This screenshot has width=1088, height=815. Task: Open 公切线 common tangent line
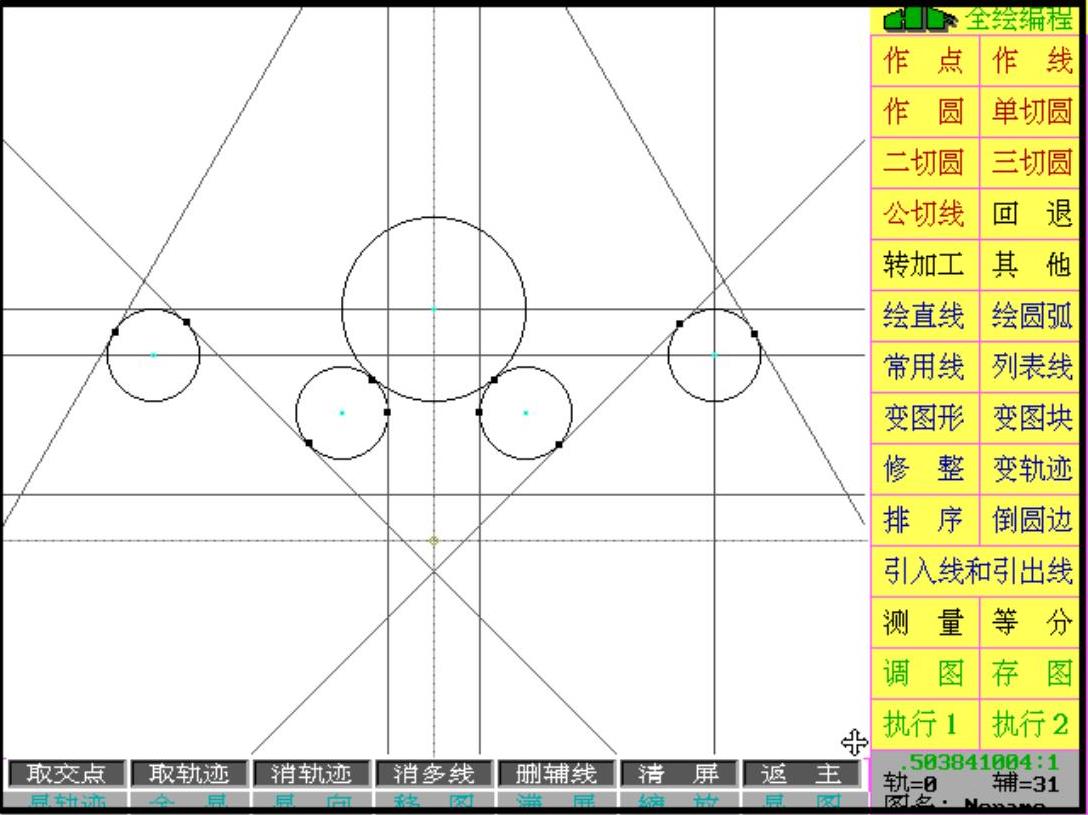point(924,214)
